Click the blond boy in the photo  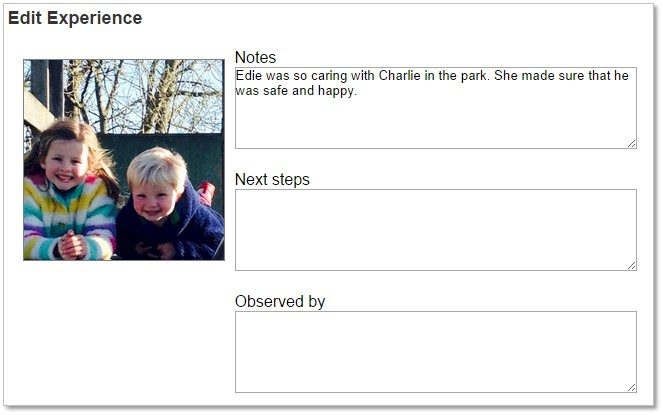[x=167, y=205]
